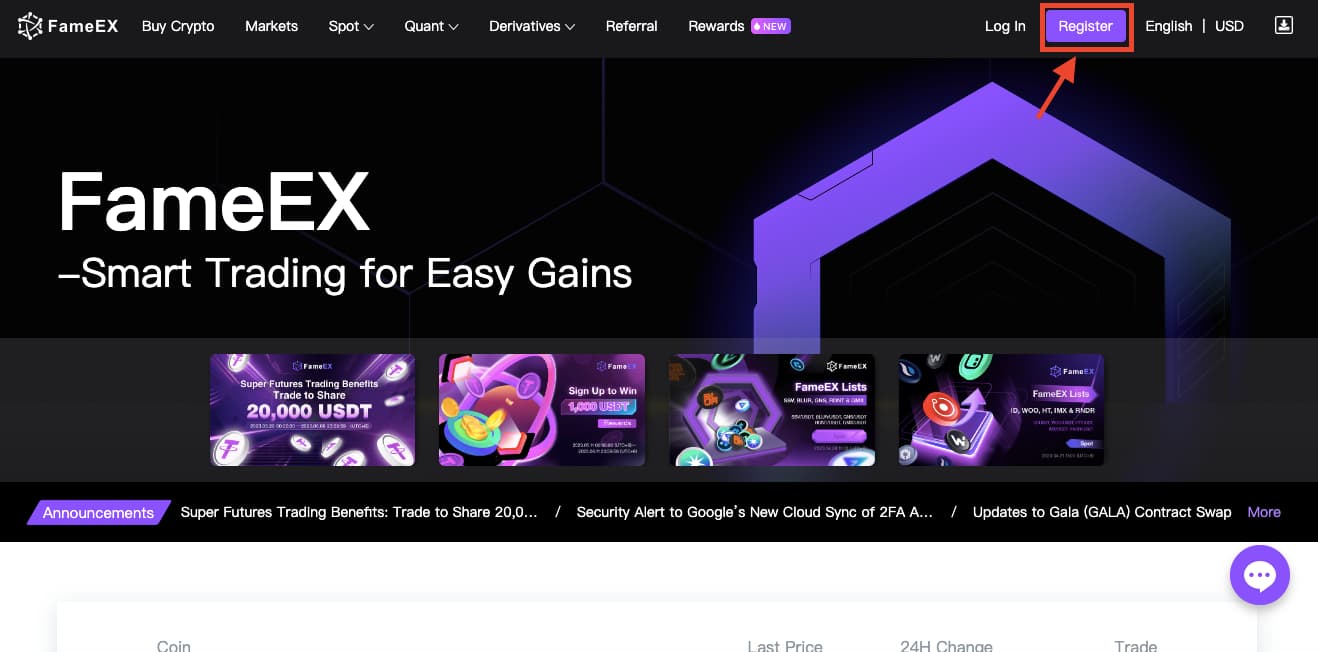This screenshot has height=652, width=1318.
Task: Expand the Quant dropdown menu
Action: (x=431, y=26)
